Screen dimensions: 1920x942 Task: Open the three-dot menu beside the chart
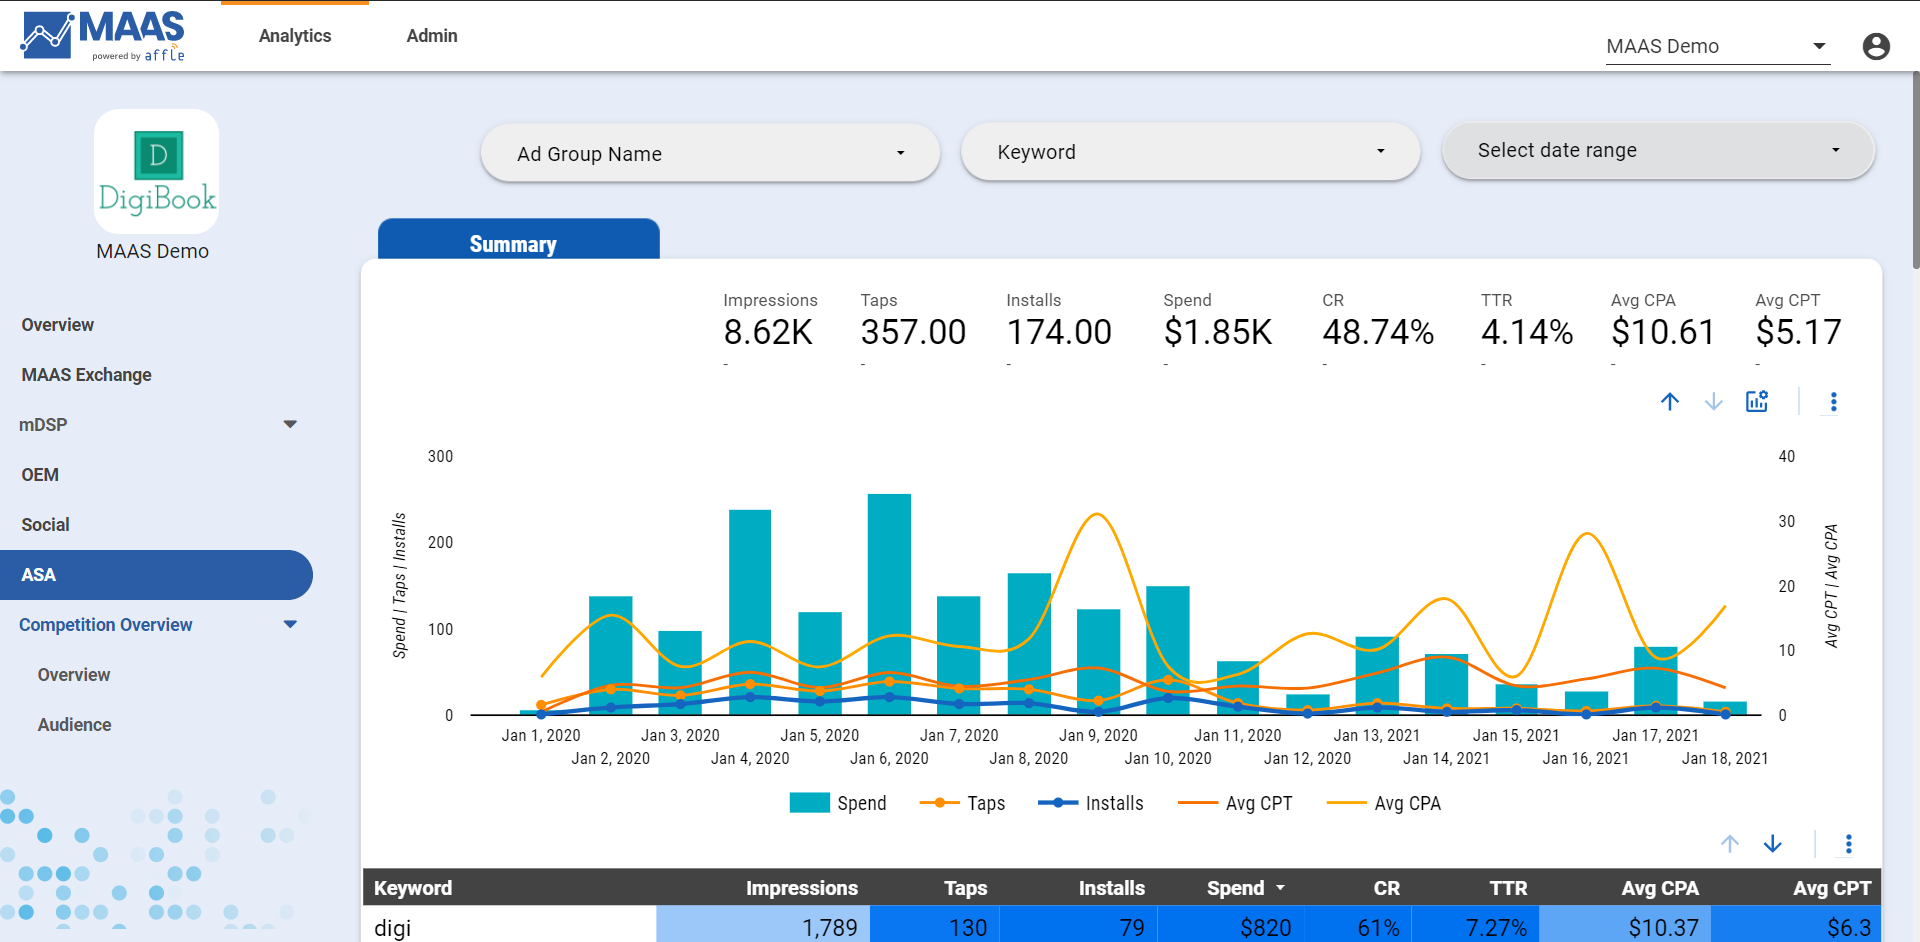tap(1834, 401)
